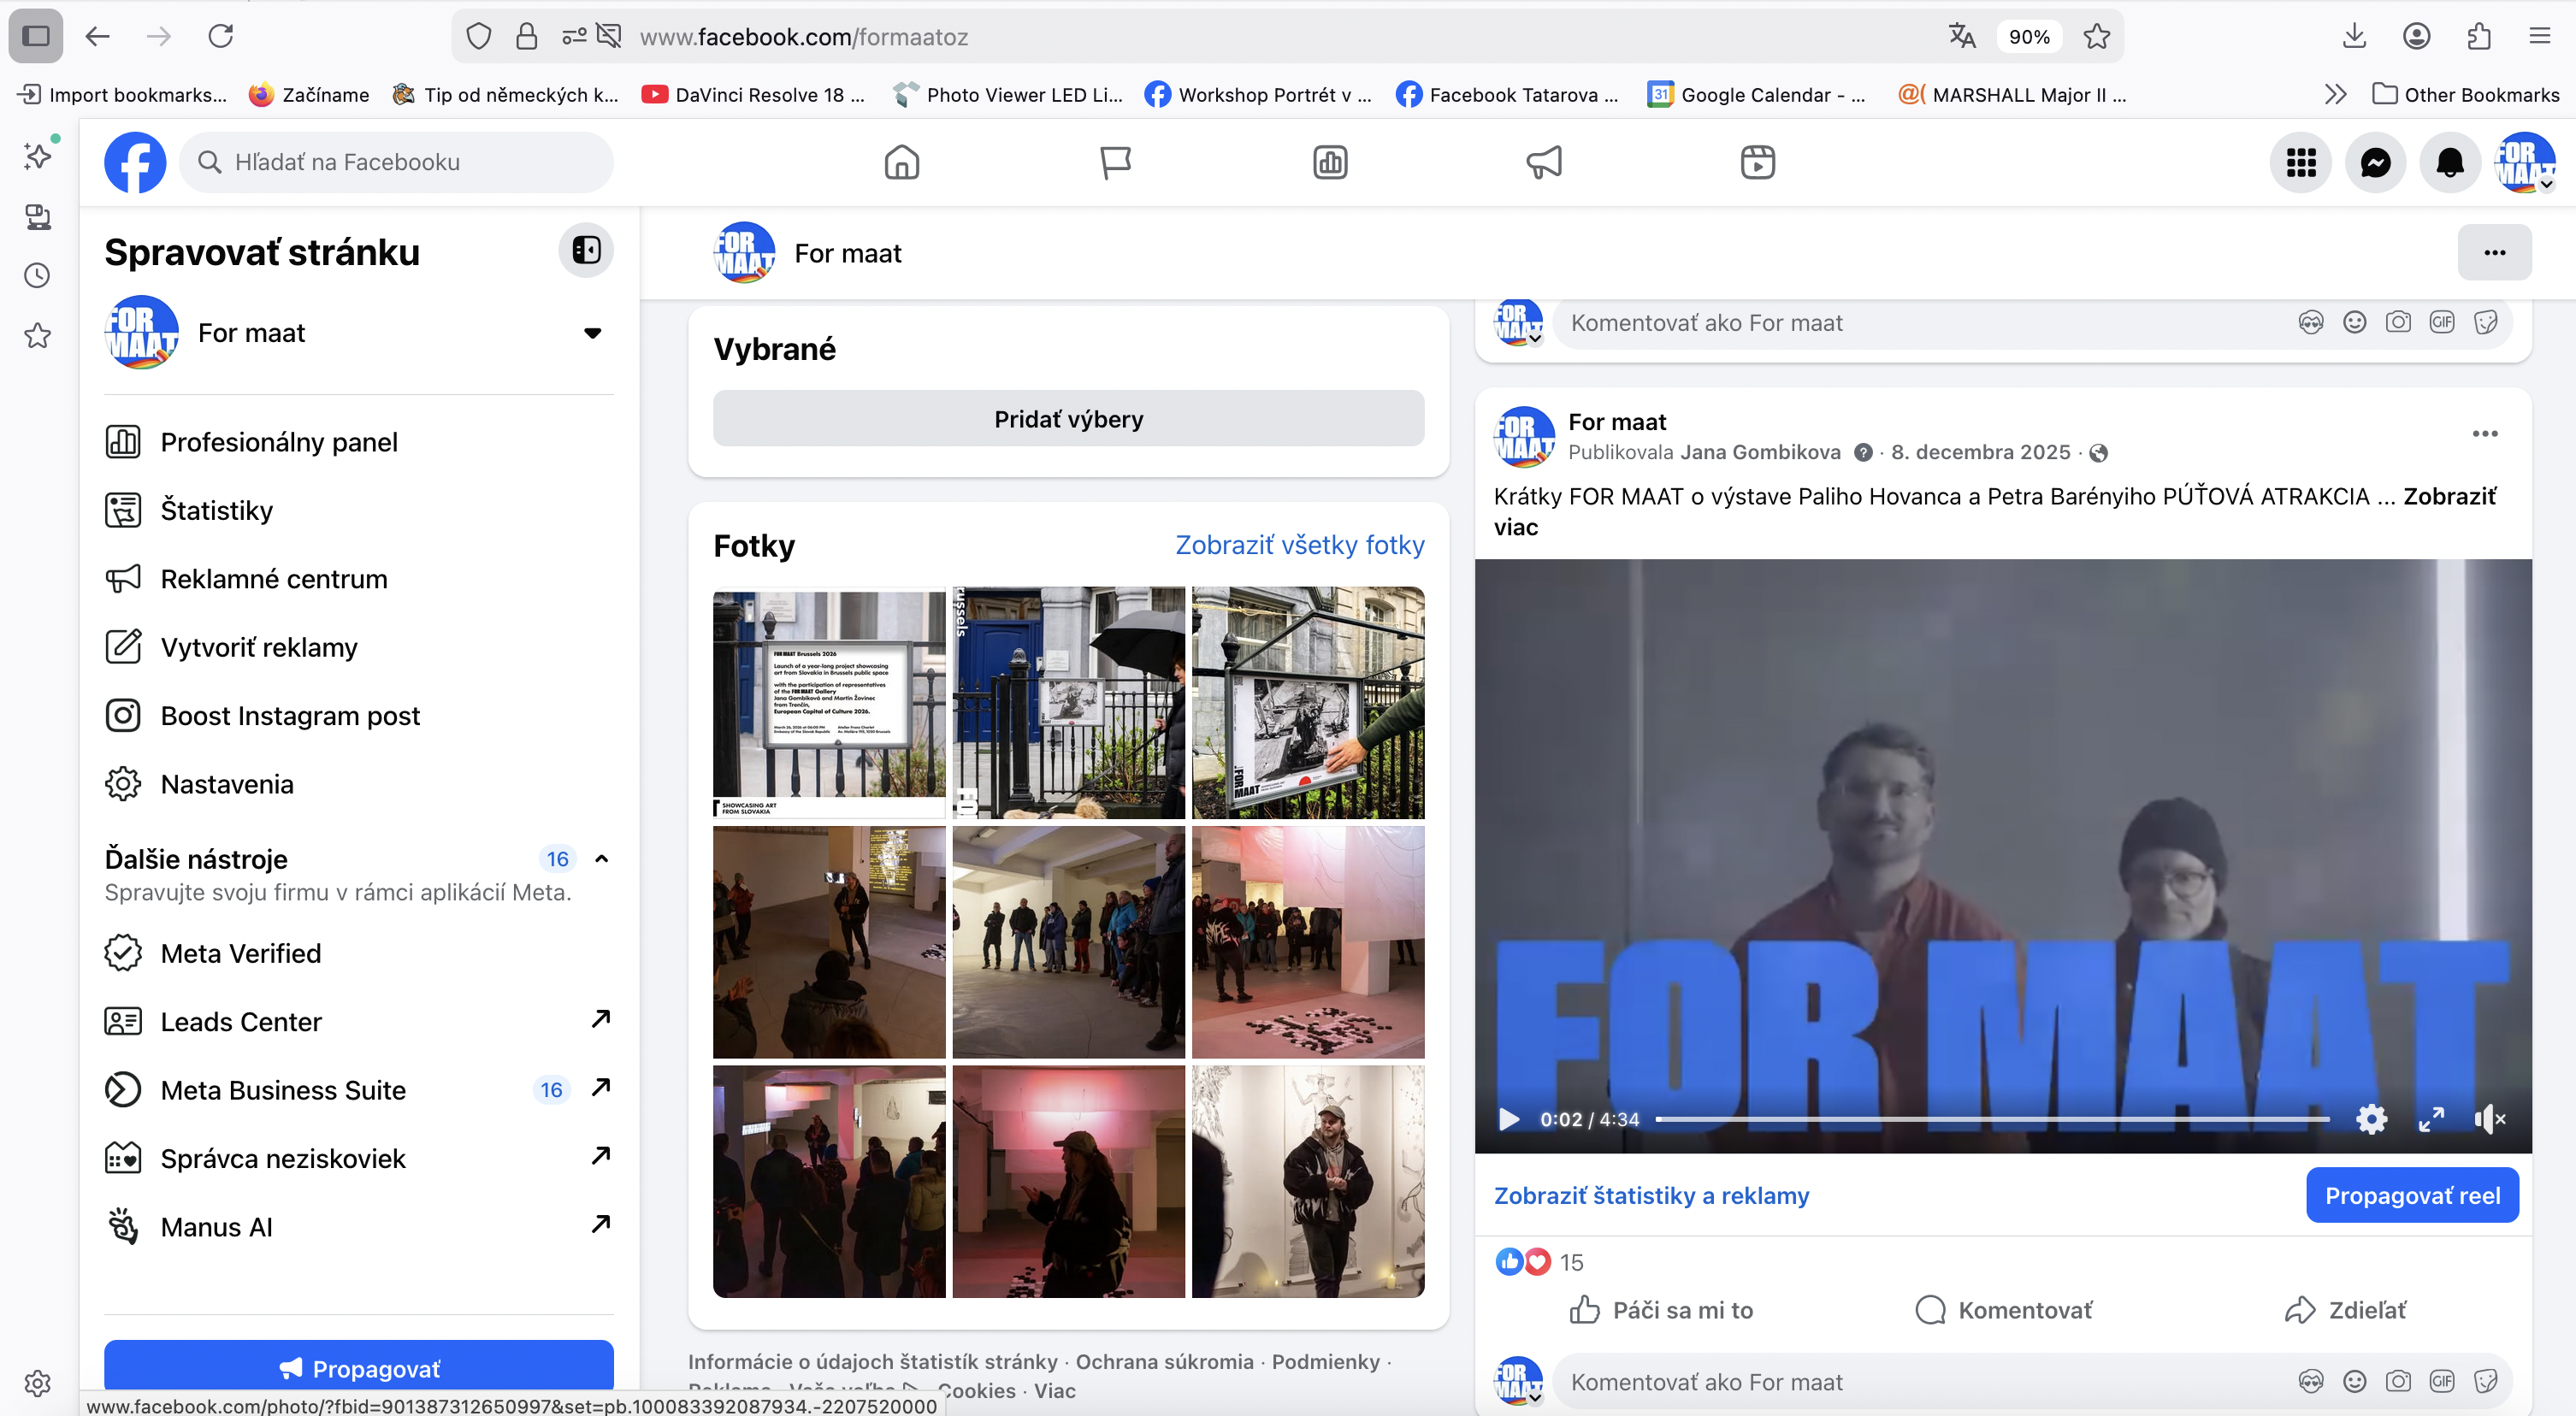Open the Professional dashboard chart tab

pos(1330,162)
